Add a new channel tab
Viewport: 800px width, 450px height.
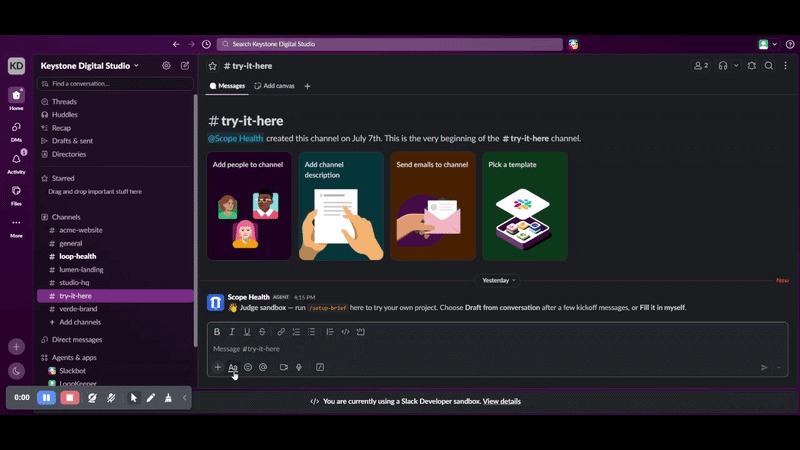click(x=307, y=86)
